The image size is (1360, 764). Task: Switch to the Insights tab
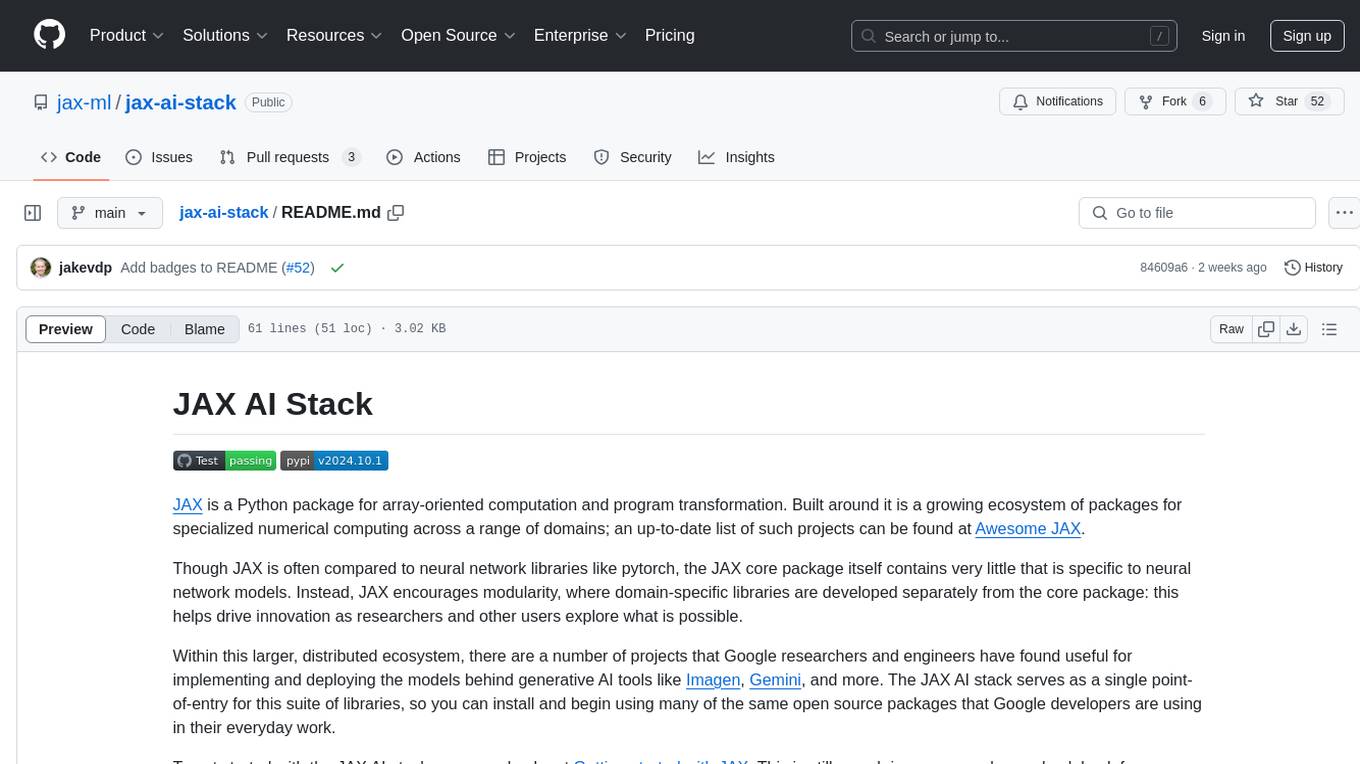(736, 157)
